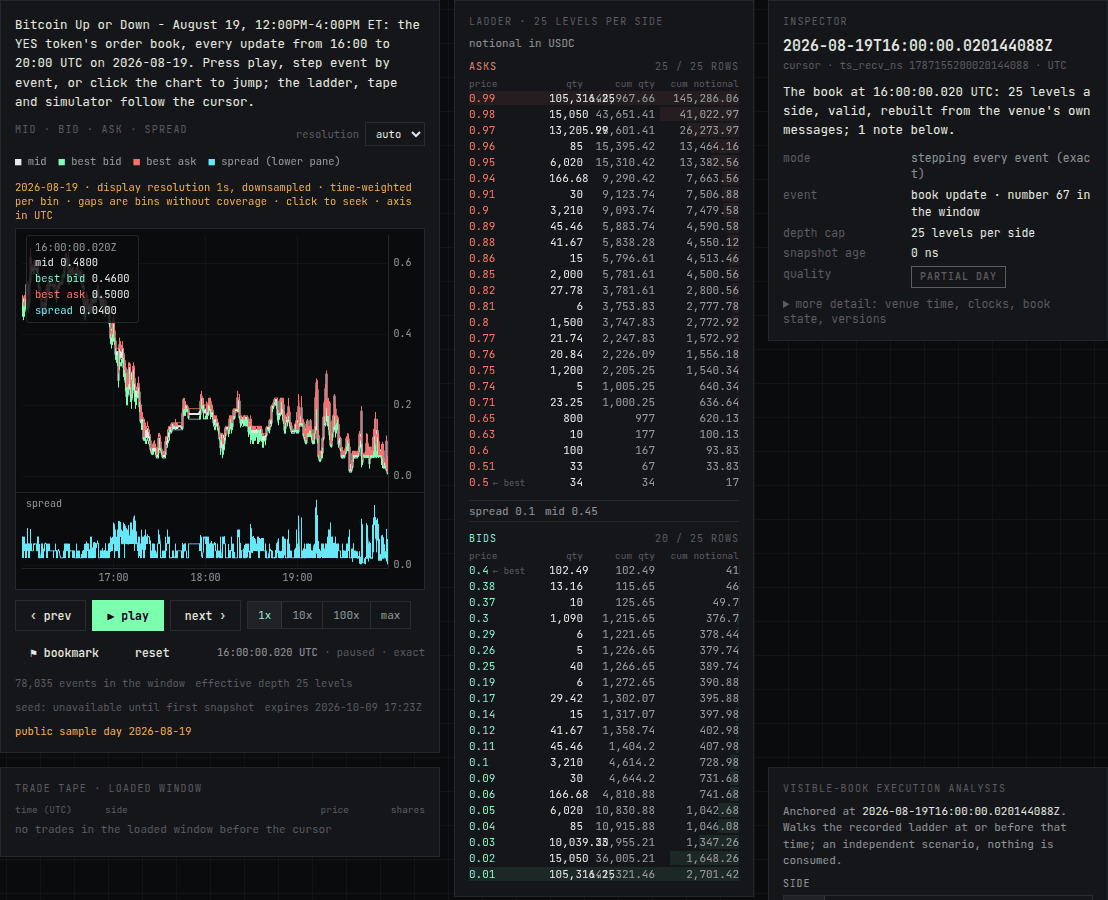Click the public sample day 2026-08-19 text
Image resolution: width=1108 pixels, height=900 pixels.
(x=103, y=731)
